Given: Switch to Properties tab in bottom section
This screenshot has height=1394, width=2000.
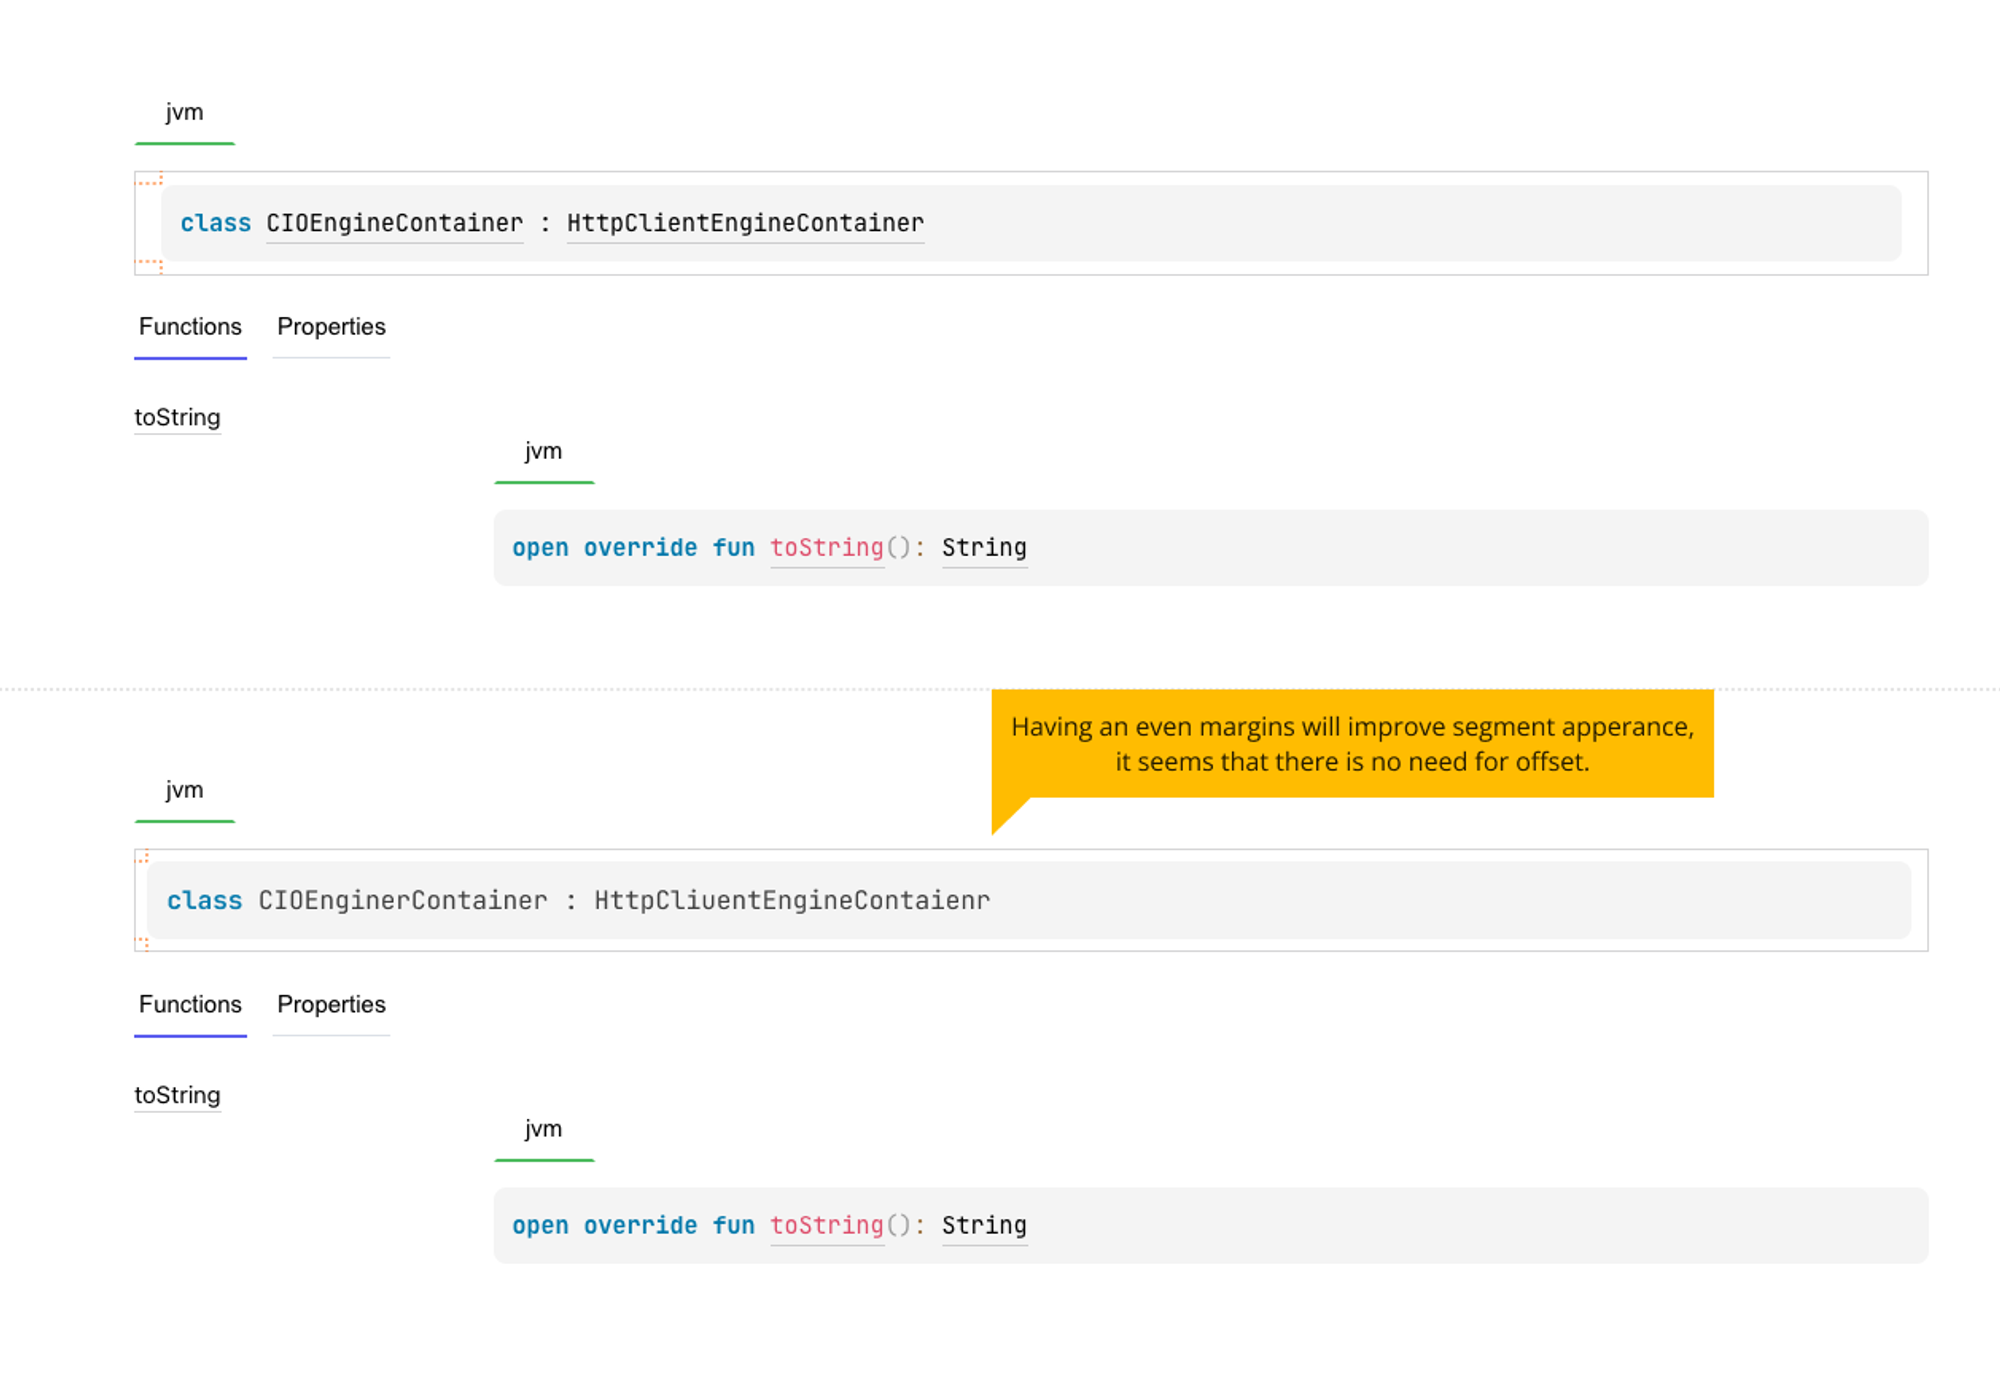Looking at the screenshot, I should click(331, 1005).
